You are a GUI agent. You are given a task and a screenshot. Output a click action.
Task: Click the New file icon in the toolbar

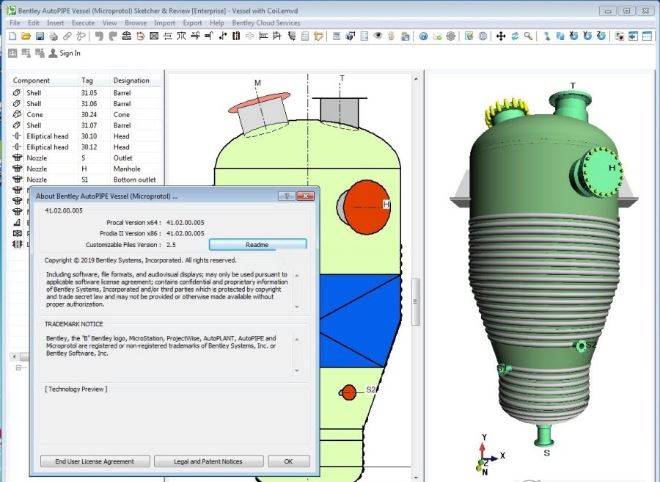click(x=13, y=36)
